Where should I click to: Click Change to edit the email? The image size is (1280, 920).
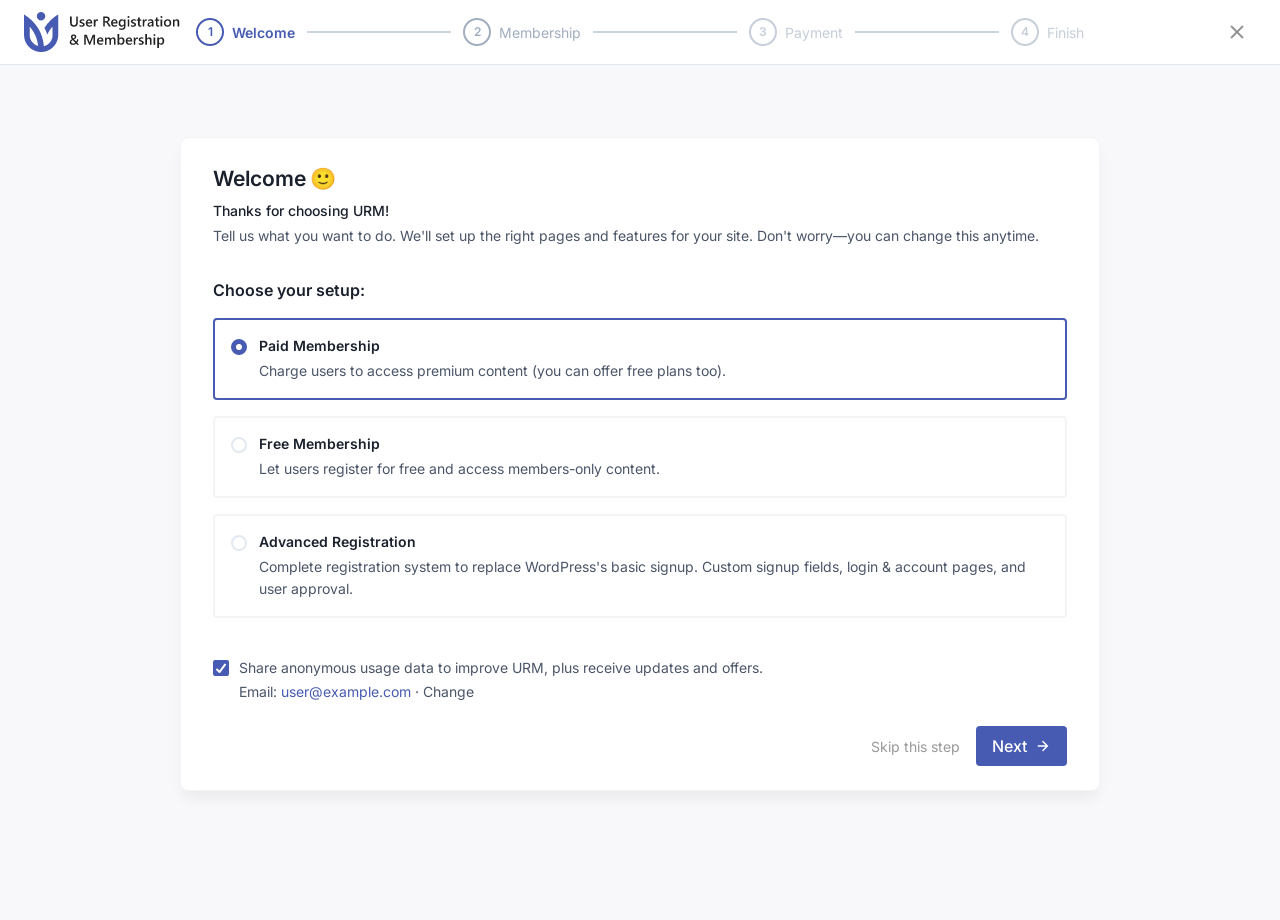click(448, 692)
